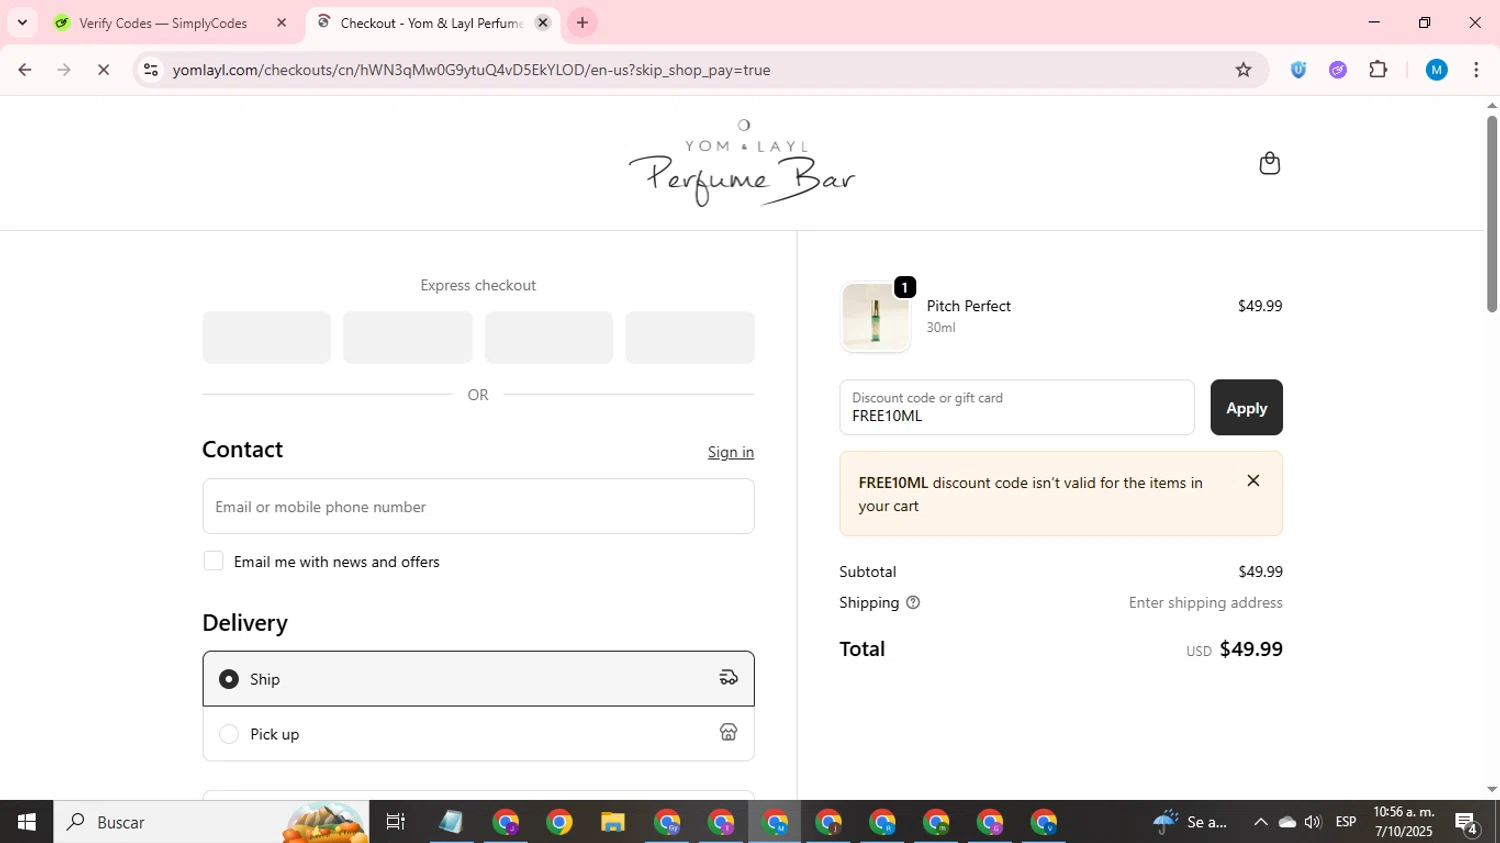Viewport: 1500px width, 843px height.
Task: Expand the tab search dropdown arrow
Action: click(x=22, y=22)
